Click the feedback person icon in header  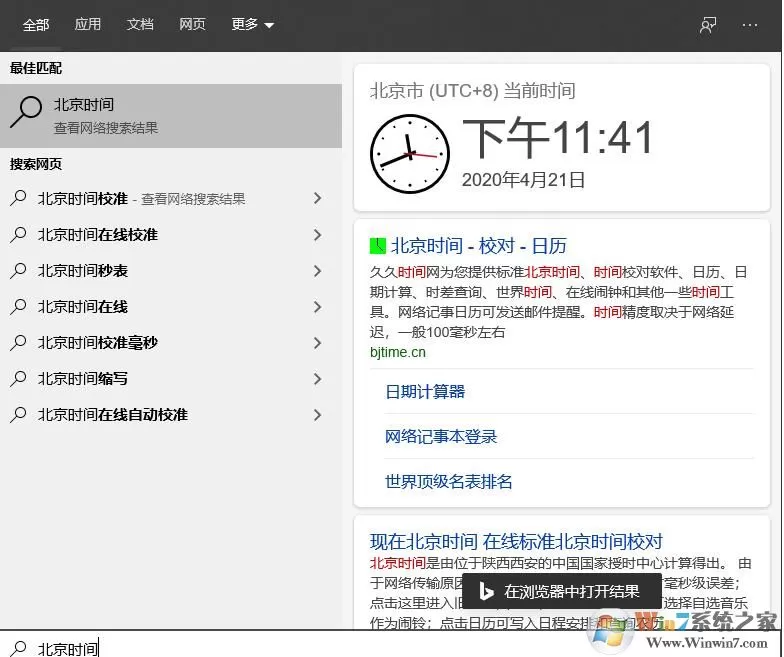pos(708,24)
